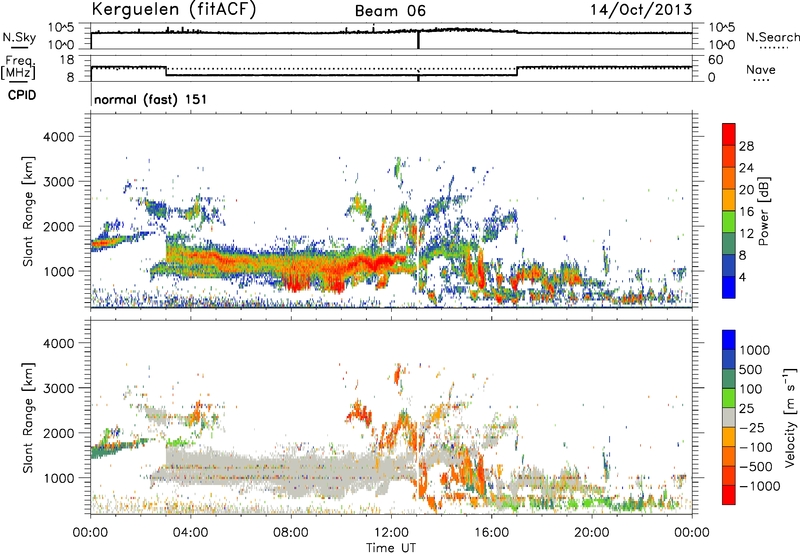Image resolution: width=800 pixels, height=554 pixels.
Task: Click the red segment of Power colorbar
Action: (729, 134)
